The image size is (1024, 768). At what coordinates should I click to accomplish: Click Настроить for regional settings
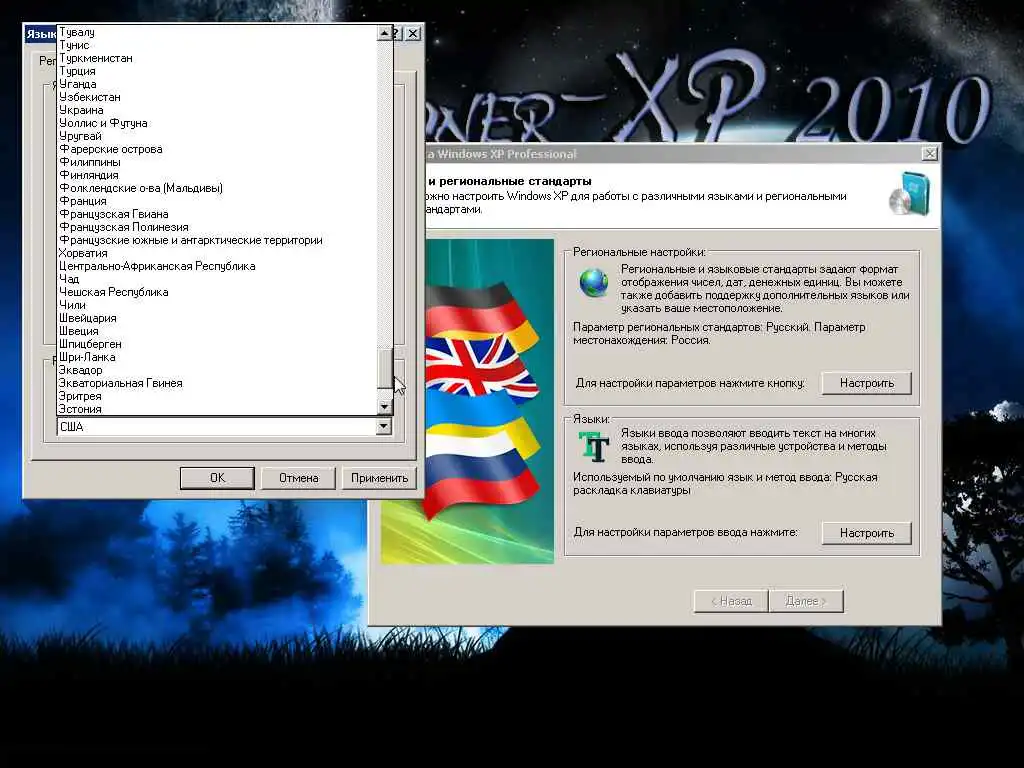tap(867, 383)
